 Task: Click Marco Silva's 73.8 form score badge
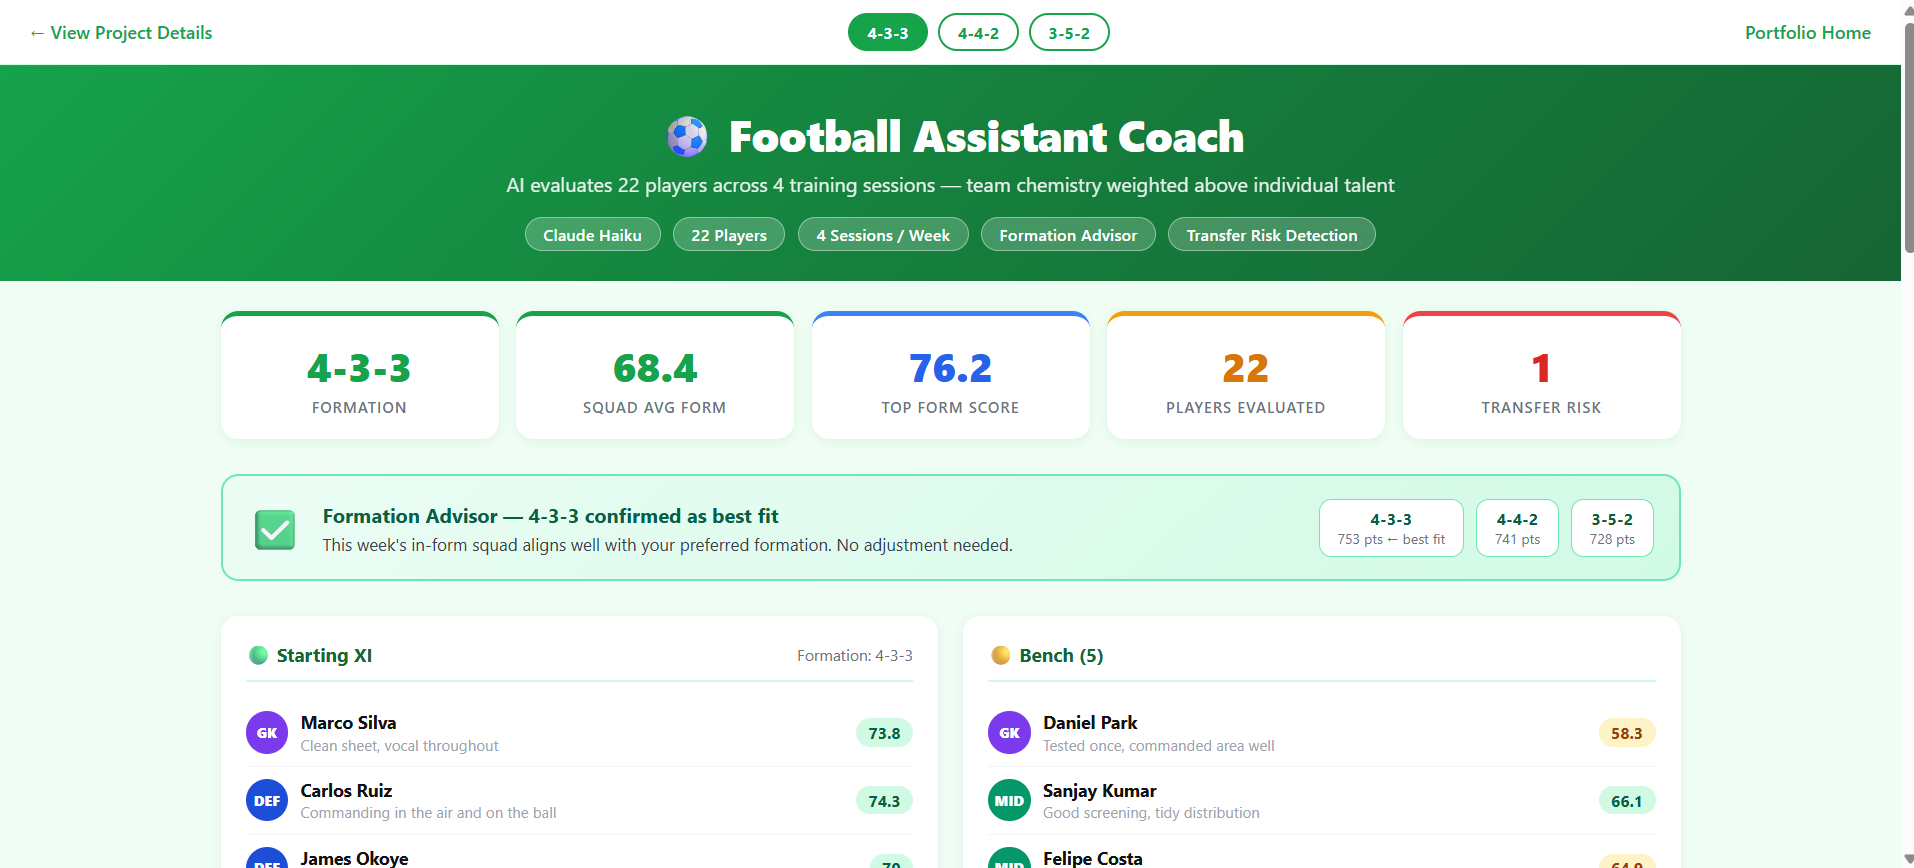pyautogui.click(x=883, y=732)
